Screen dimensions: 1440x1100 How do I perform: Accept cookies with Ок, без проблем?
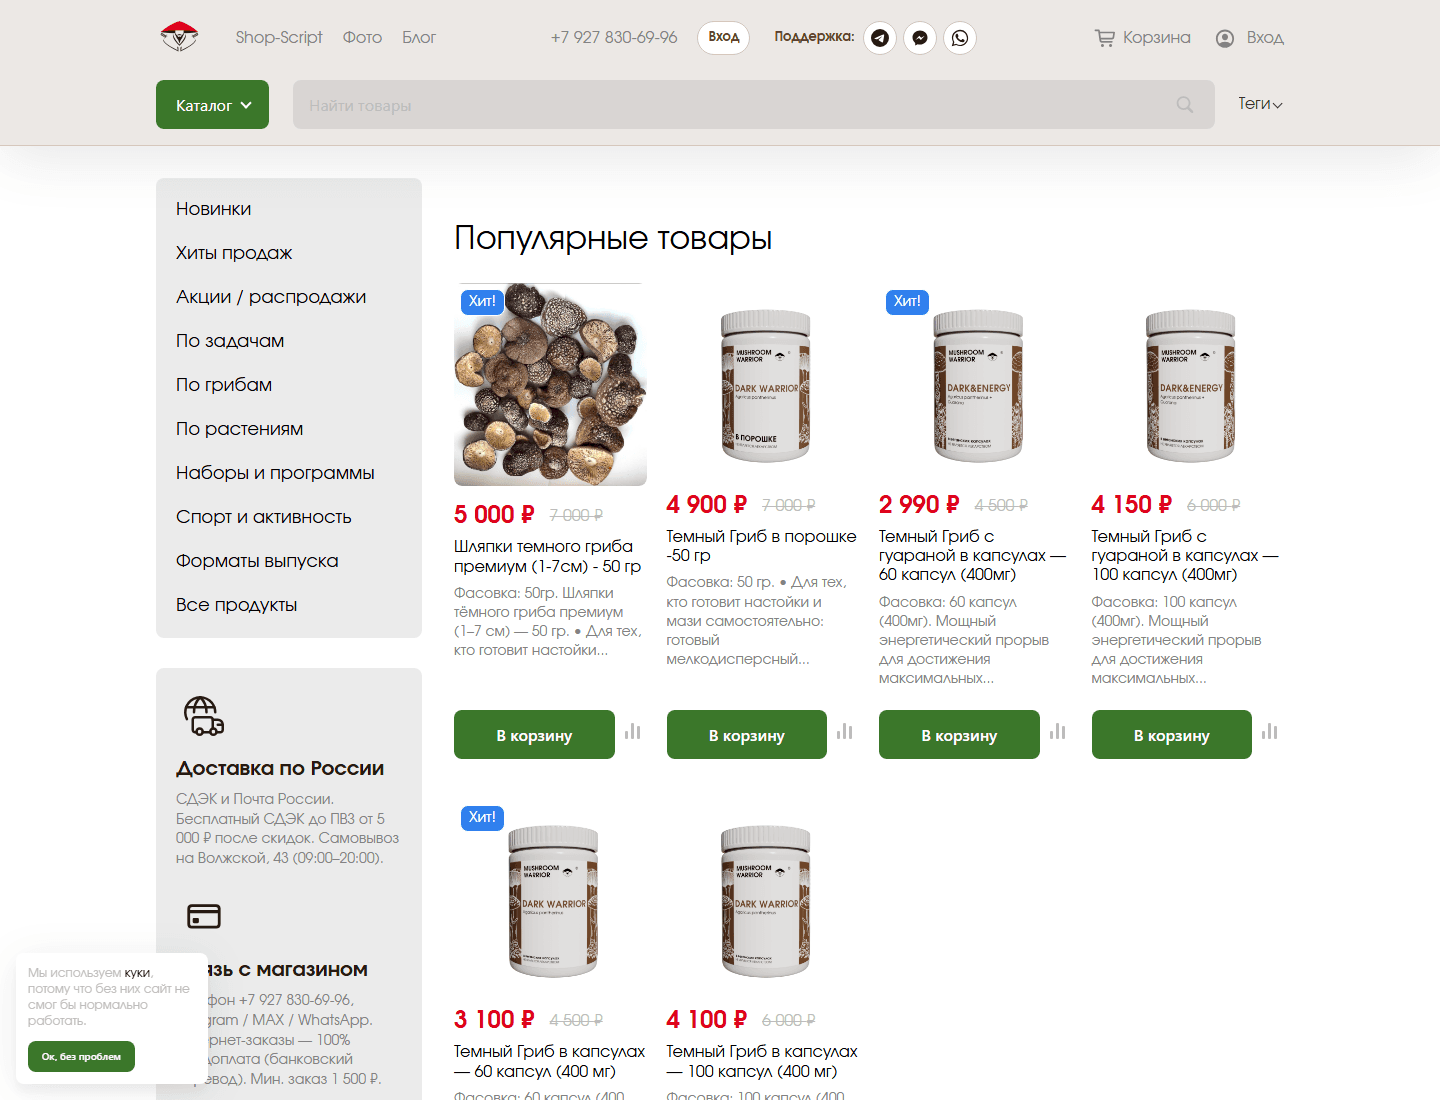[81, 1057]
